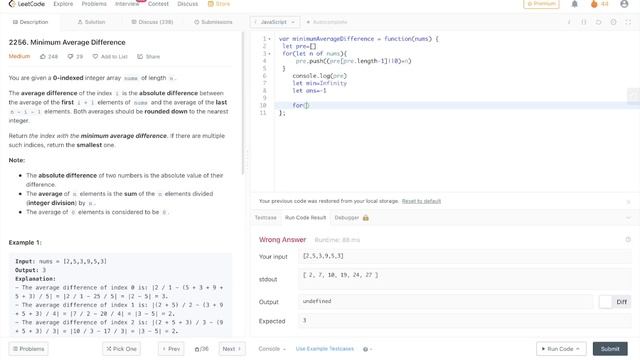
Task: Click the Your input field
Action: click(x=465, y=256)
